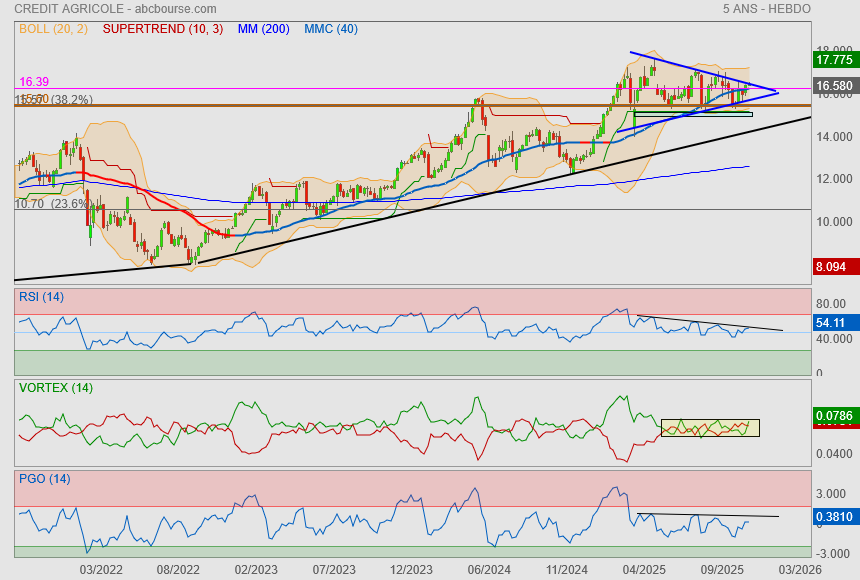Select the MMC (40) legend label

(x=330, y=29)
